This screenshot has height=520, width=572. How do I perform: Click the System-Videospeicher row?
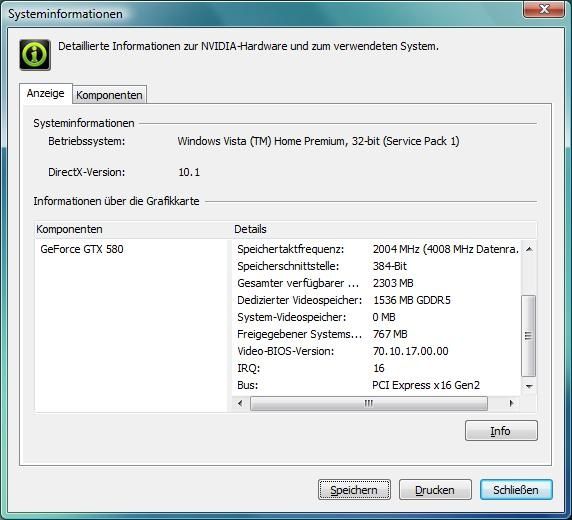(x=377, y=317)
